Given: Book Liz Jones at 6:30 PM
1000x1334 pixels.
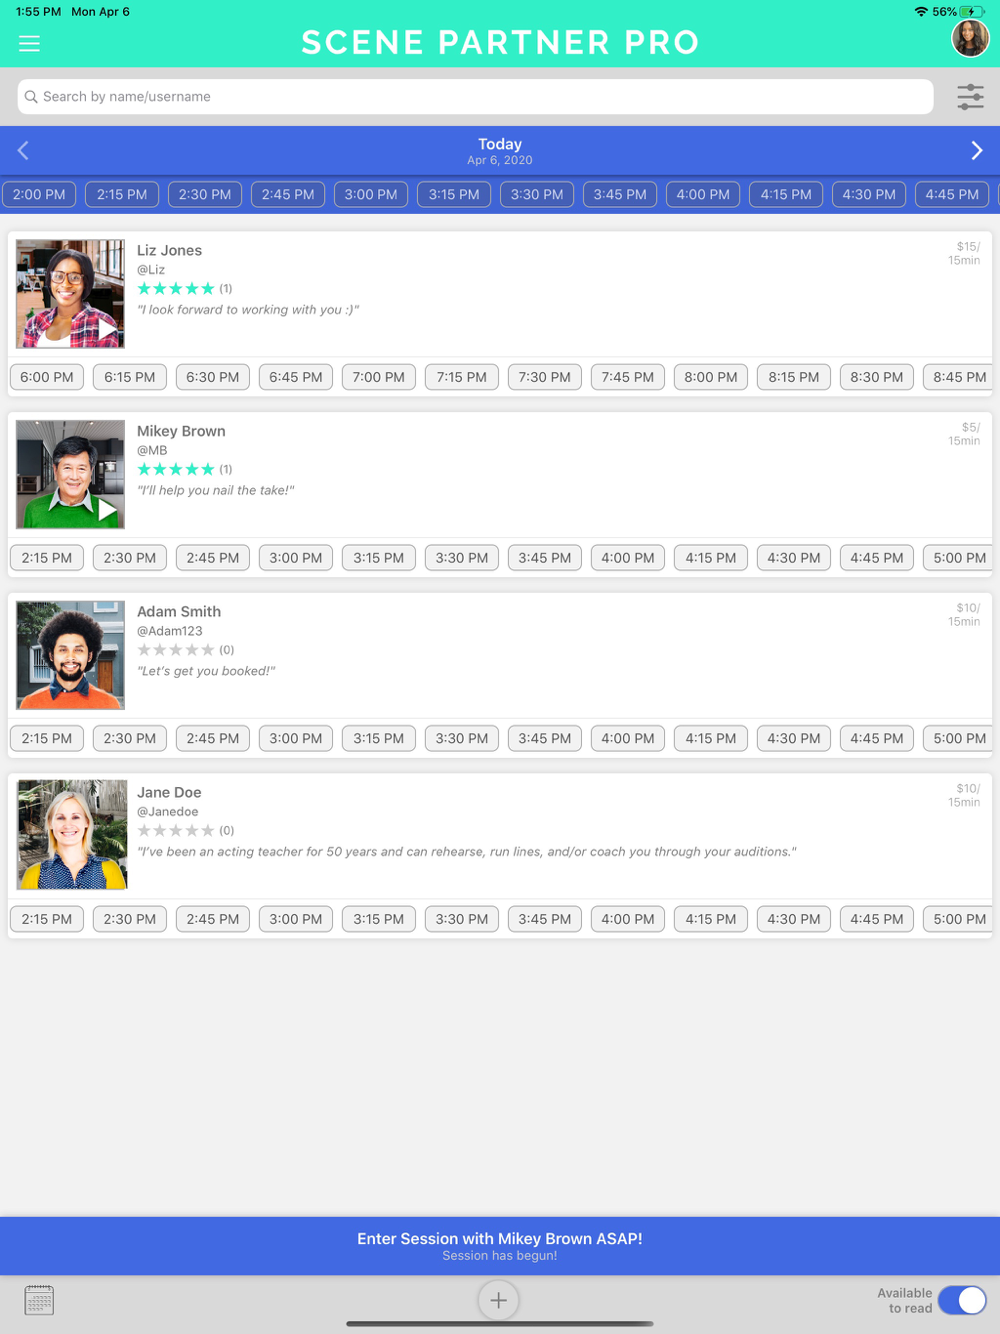Looking at the screenshot, I should 213,377.
